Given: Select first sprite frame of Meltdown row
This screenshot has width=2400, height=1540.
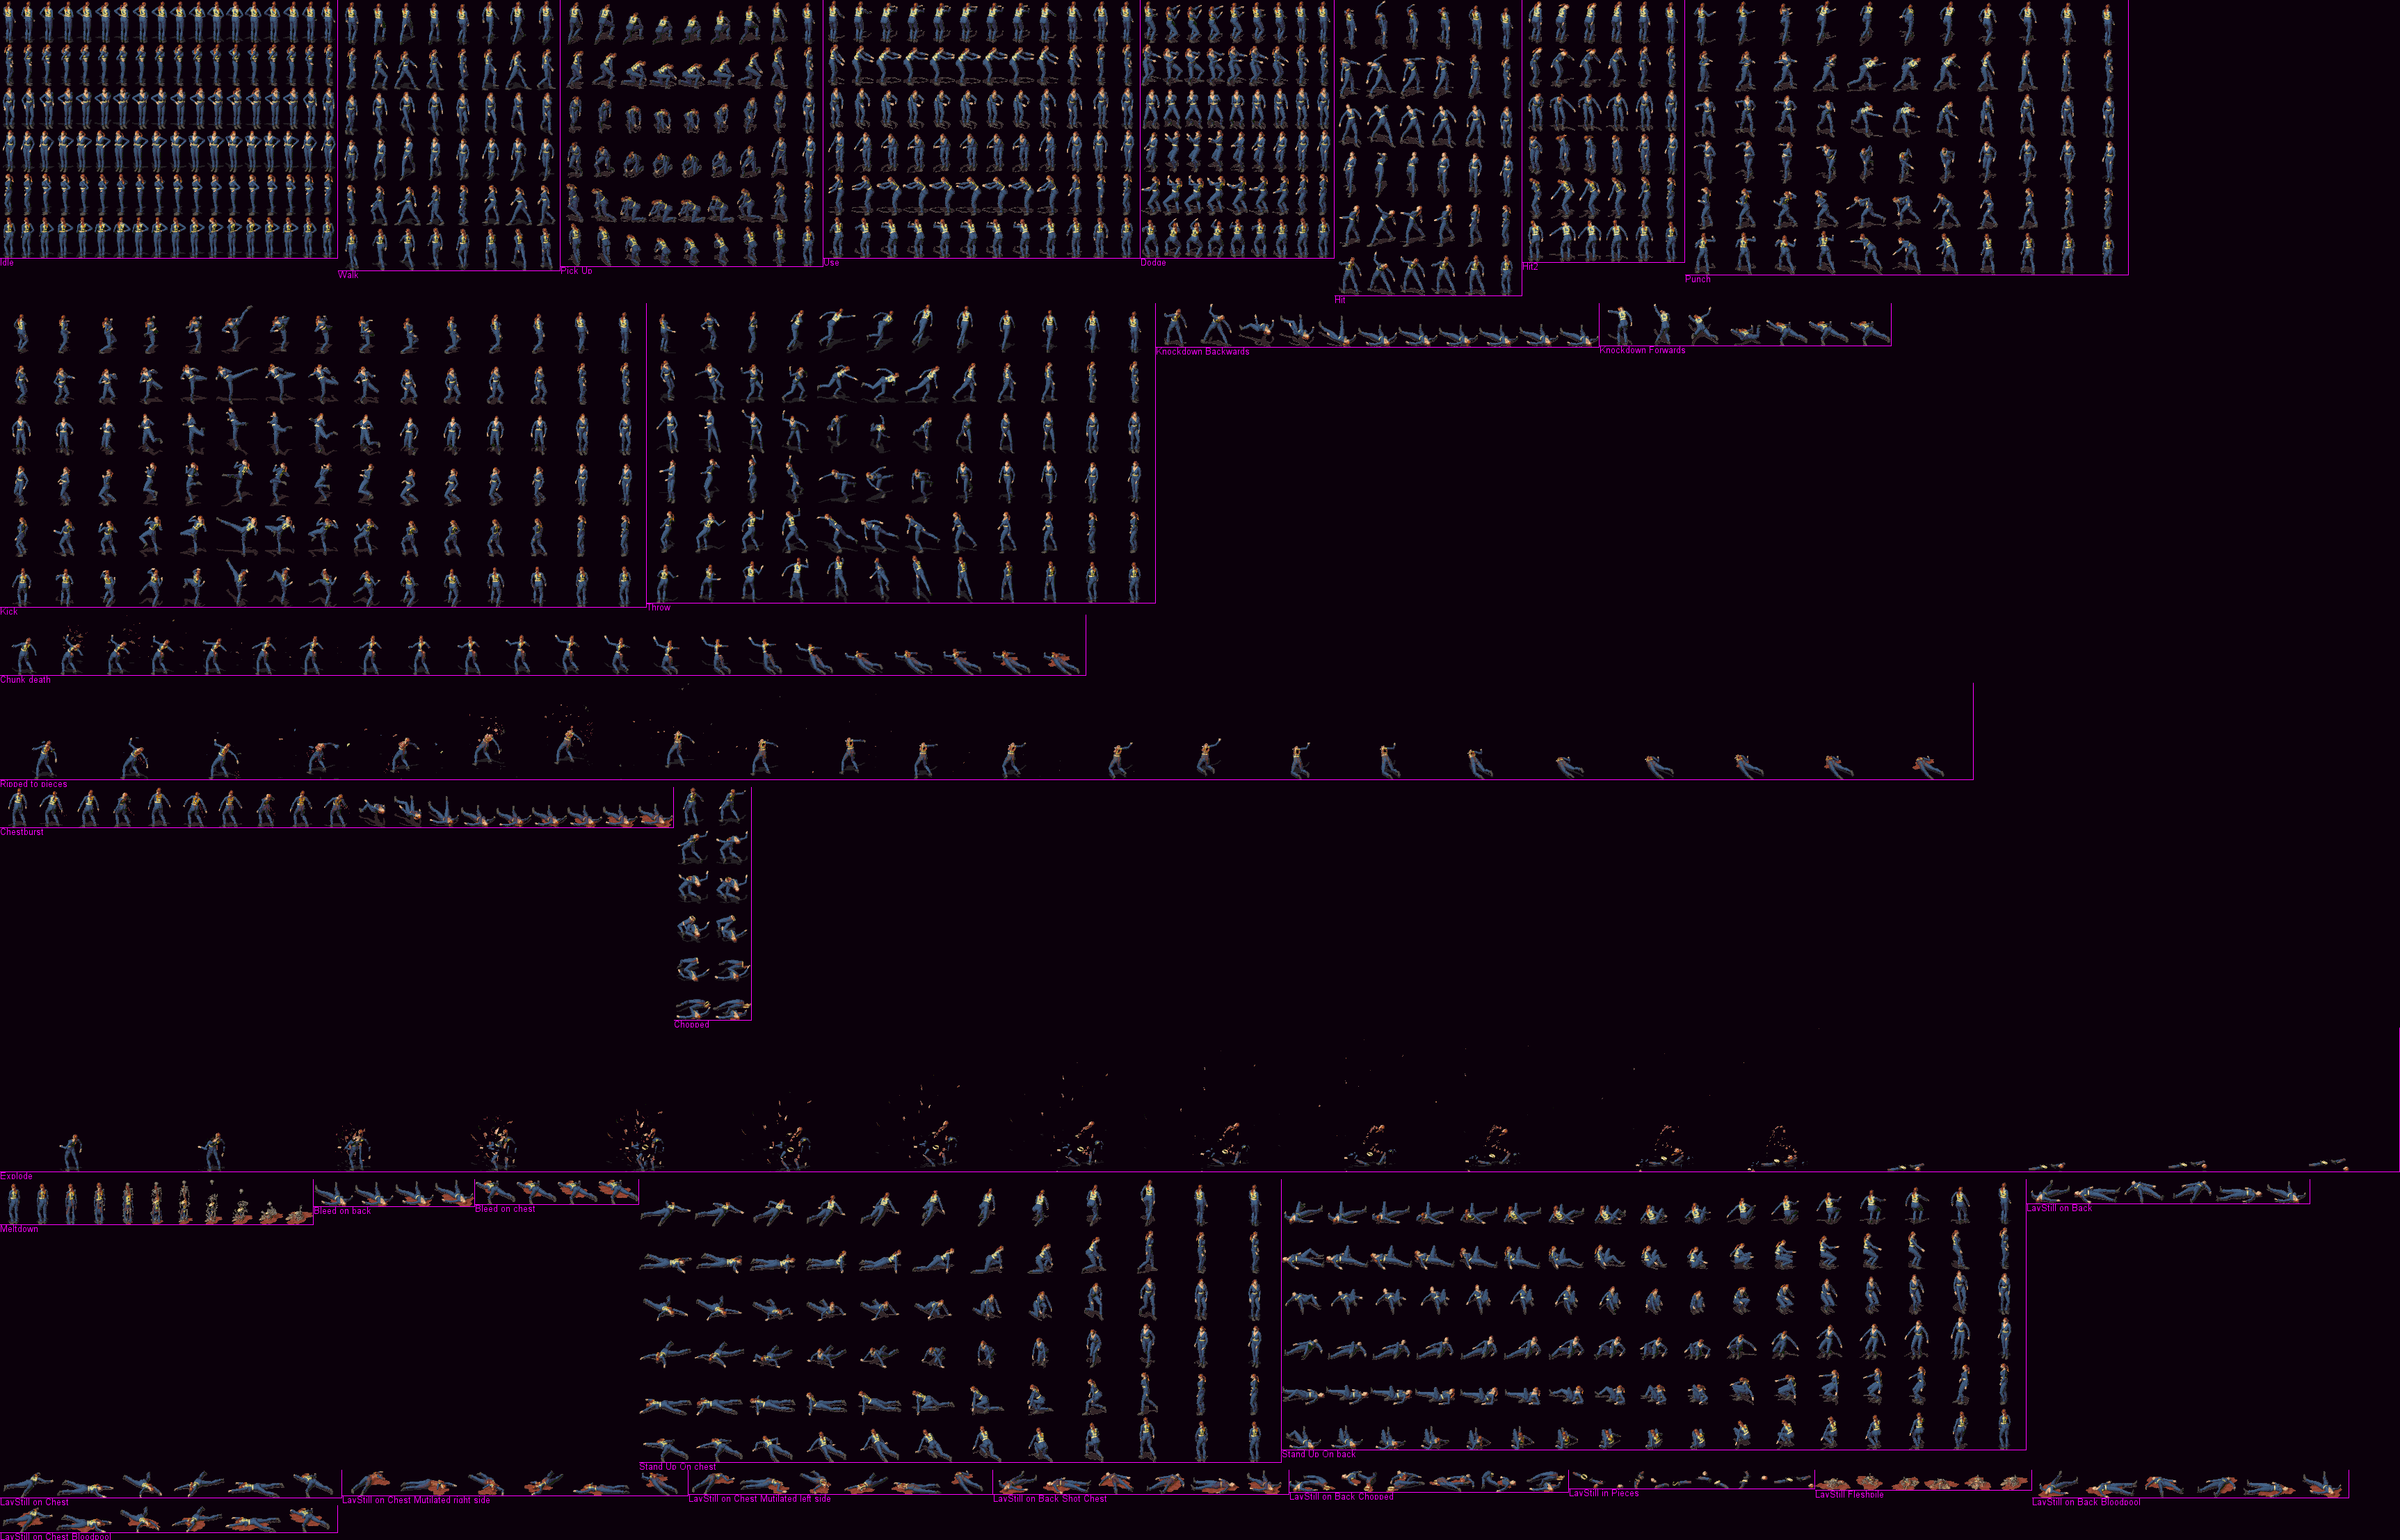Looking at the screenshot, I should pyautogui.click(x=13, y=1203).
